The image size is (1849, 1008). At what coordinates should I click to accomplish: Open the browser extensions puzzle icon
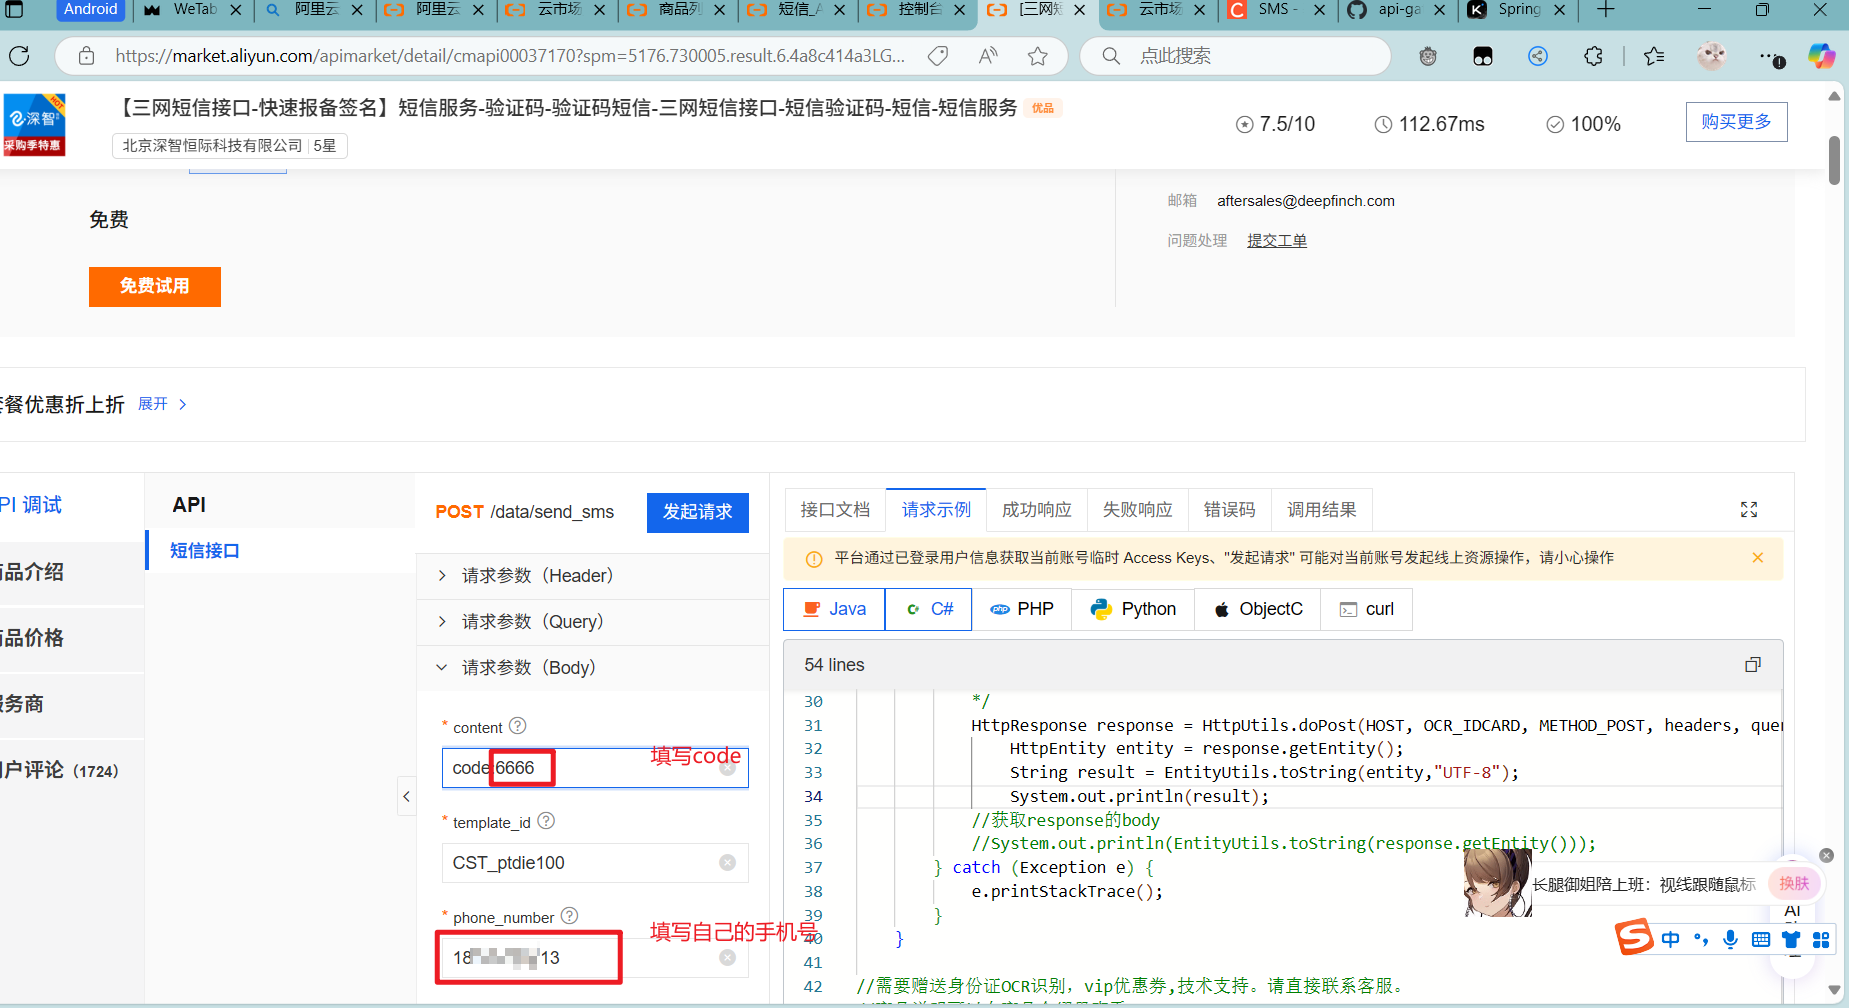[x=1594, y=56]
